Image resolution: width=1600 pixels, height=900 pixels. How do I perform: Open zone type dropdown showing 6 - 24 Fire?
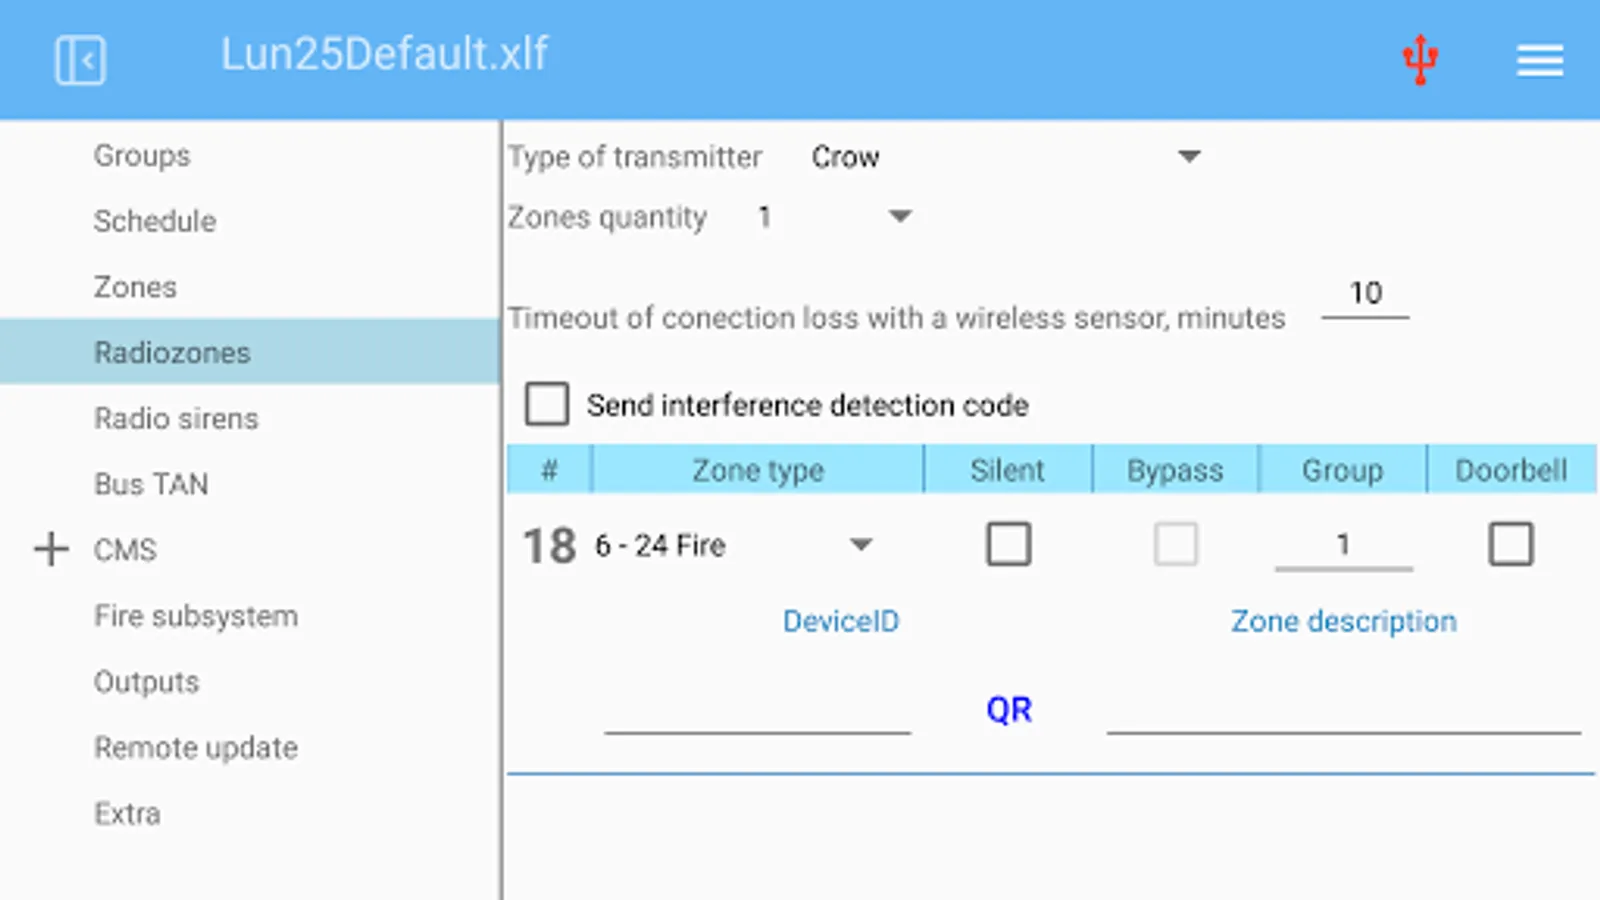735,546
